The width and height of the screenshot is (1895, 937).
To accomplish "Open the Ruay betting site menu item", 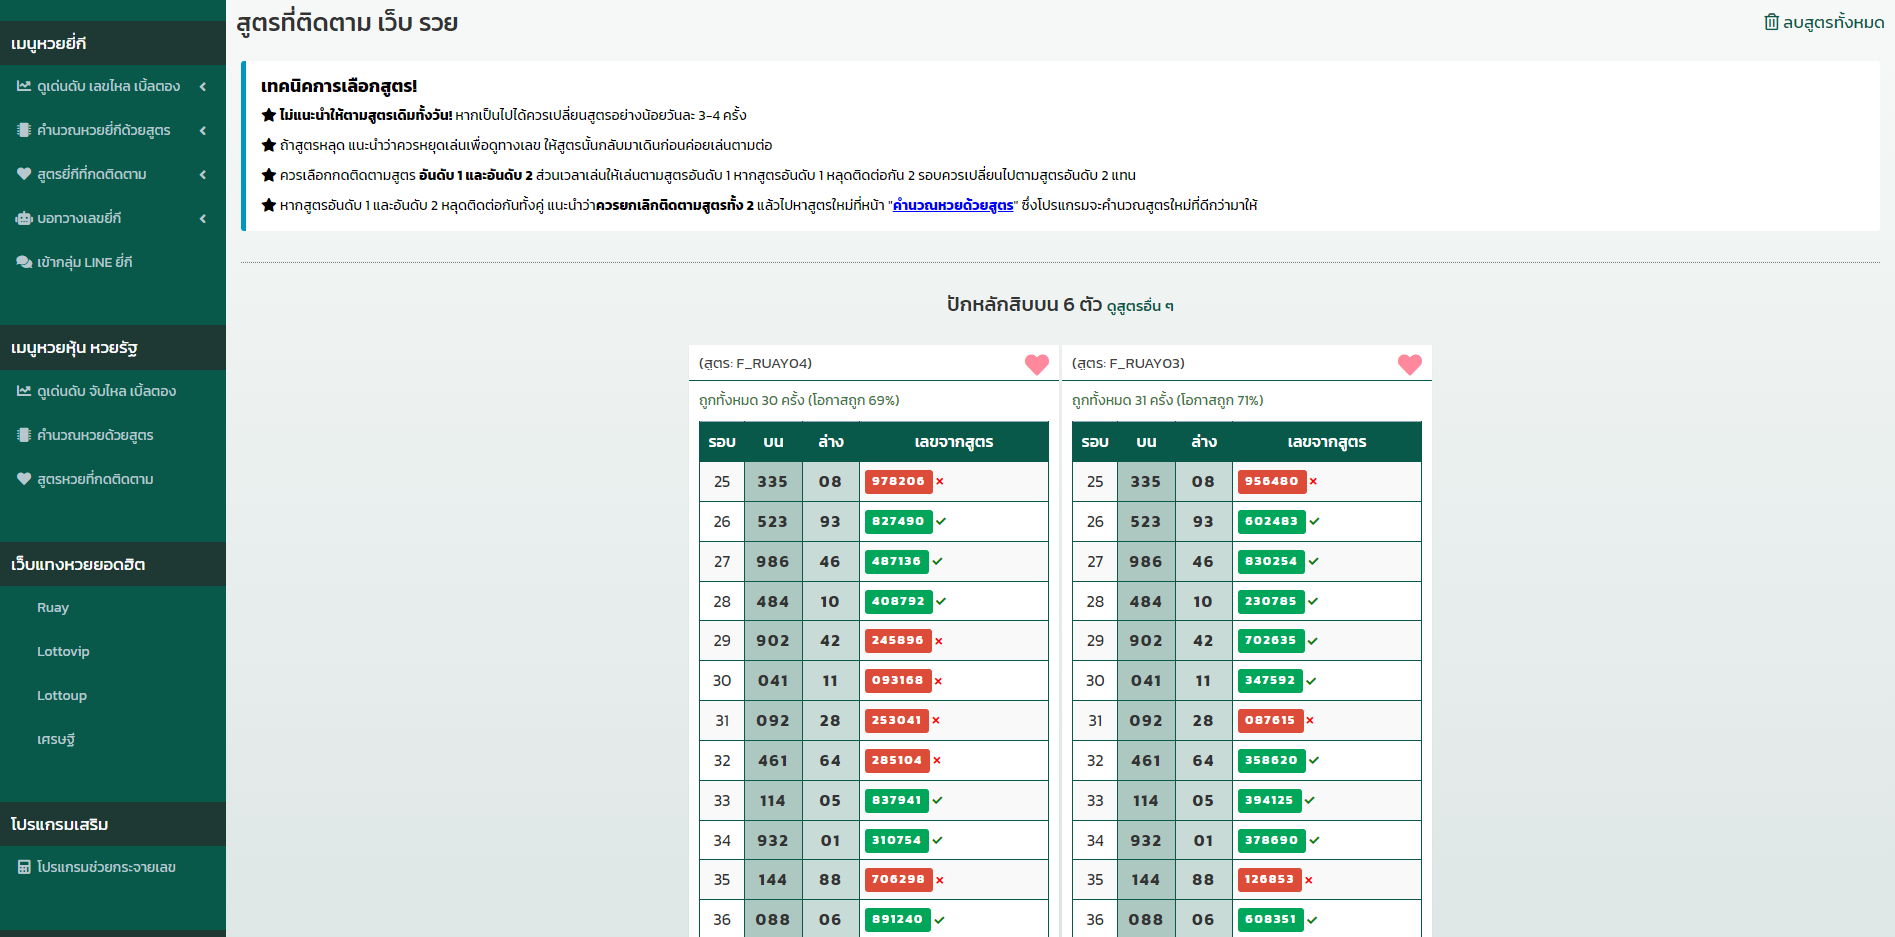I will point(53,608).
